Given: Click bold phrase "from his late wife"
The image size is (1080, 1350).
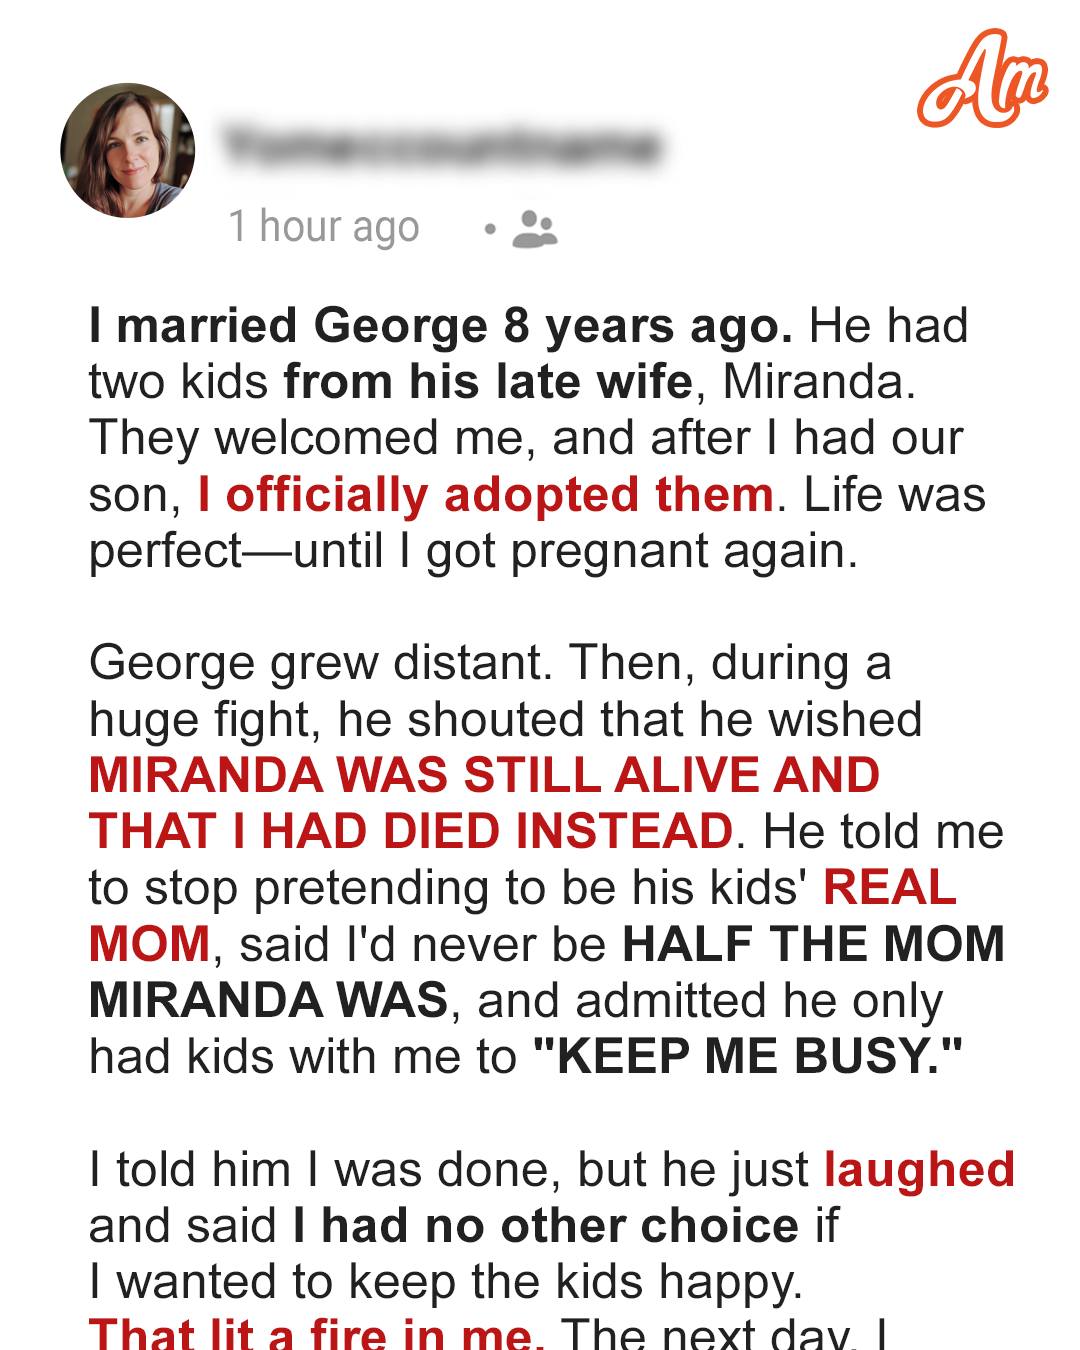Looking at the screenshot, I should pos(488,382).
